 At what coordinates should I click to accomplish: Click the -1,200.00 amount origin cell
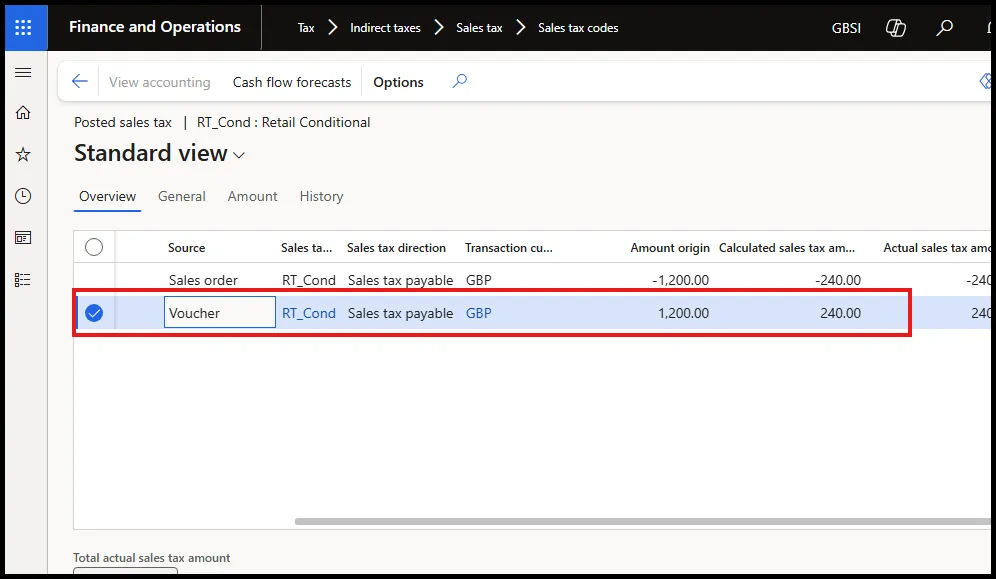[680, 280]
